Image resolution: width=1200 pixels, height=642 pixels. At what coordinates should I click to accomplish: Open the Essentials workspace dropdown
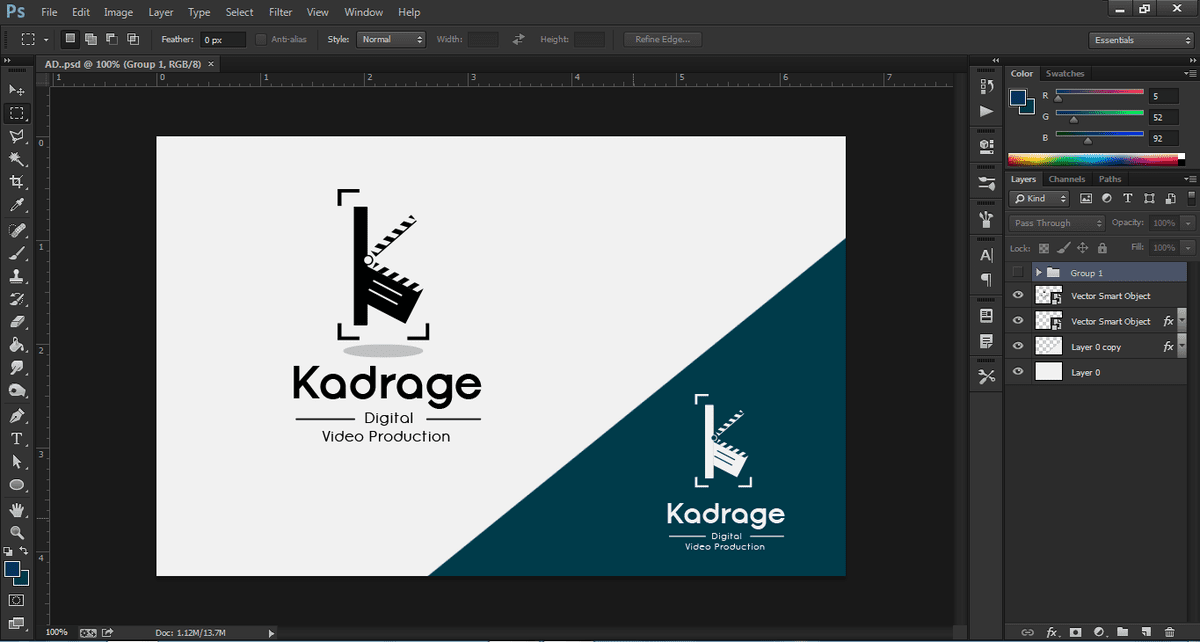pos(1140,40)
